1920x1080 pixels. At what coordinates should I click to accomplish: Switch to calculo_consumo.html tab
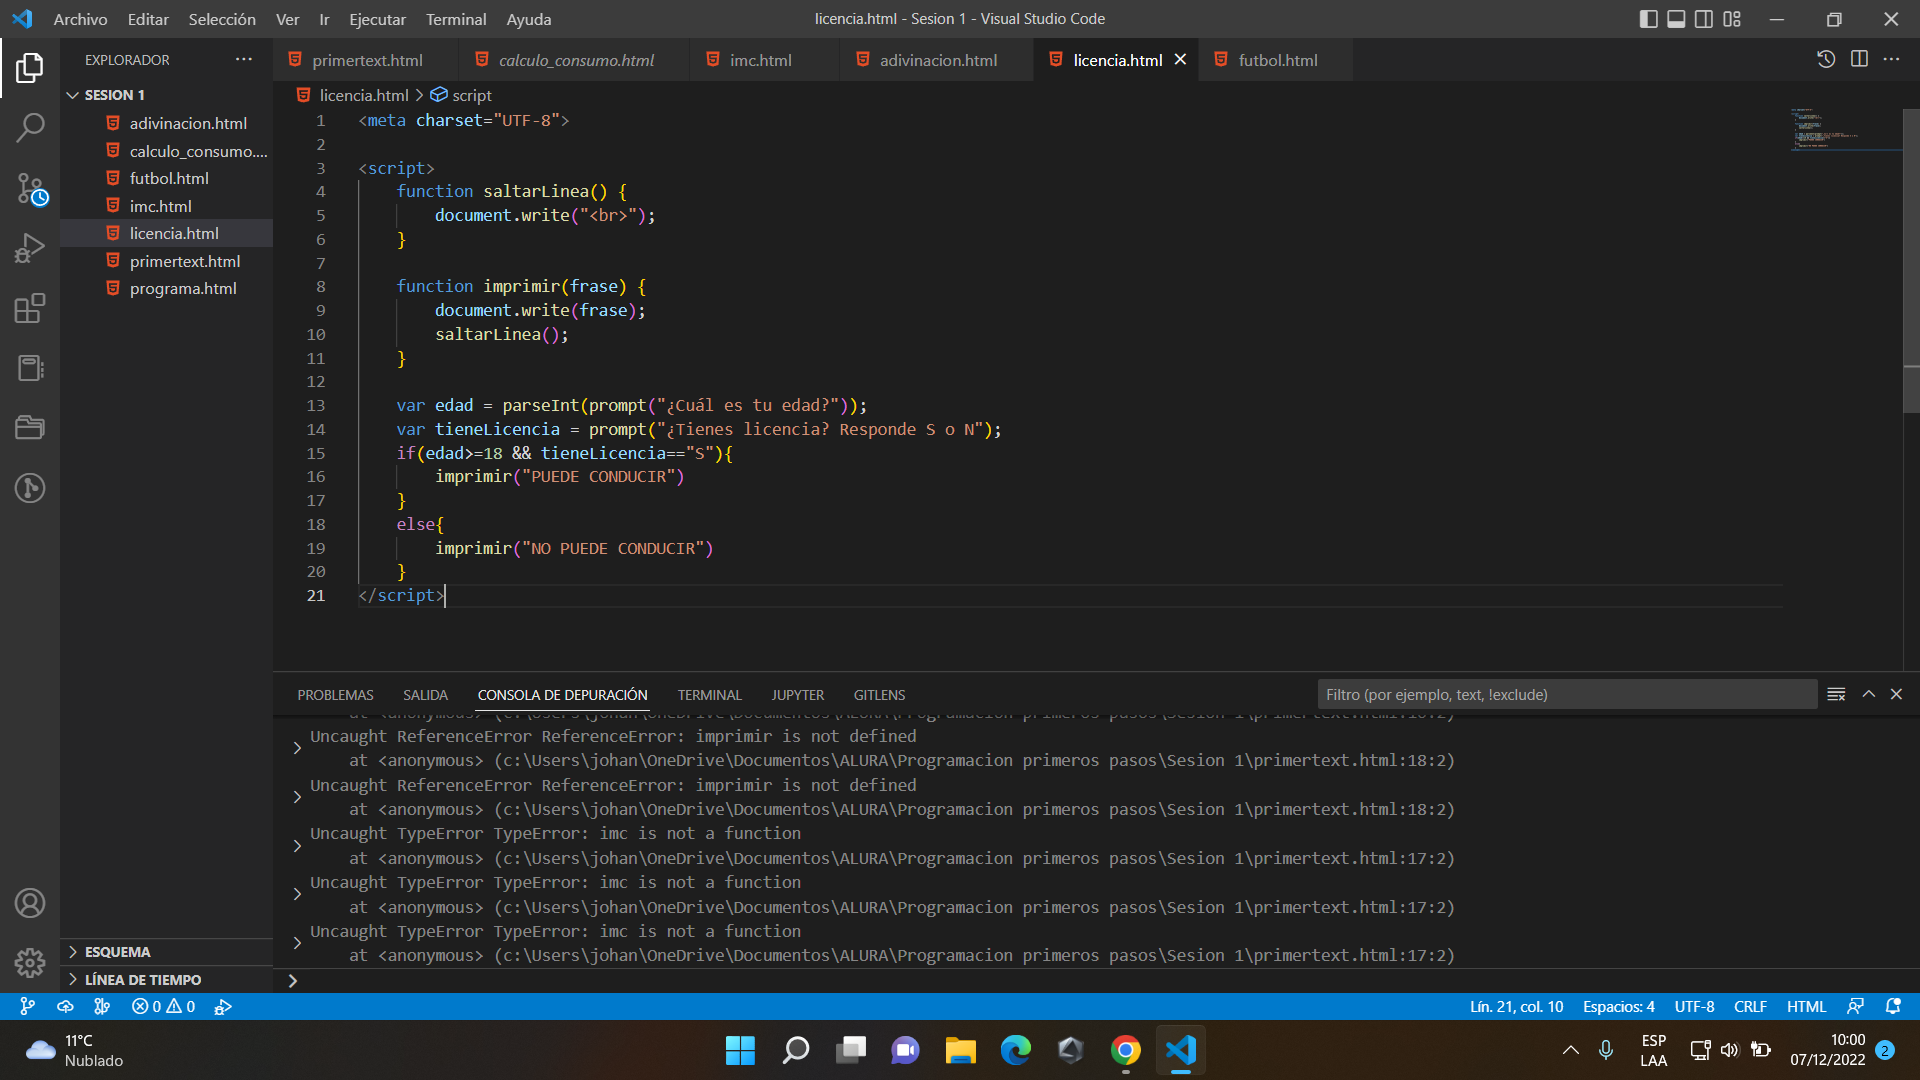575,60
